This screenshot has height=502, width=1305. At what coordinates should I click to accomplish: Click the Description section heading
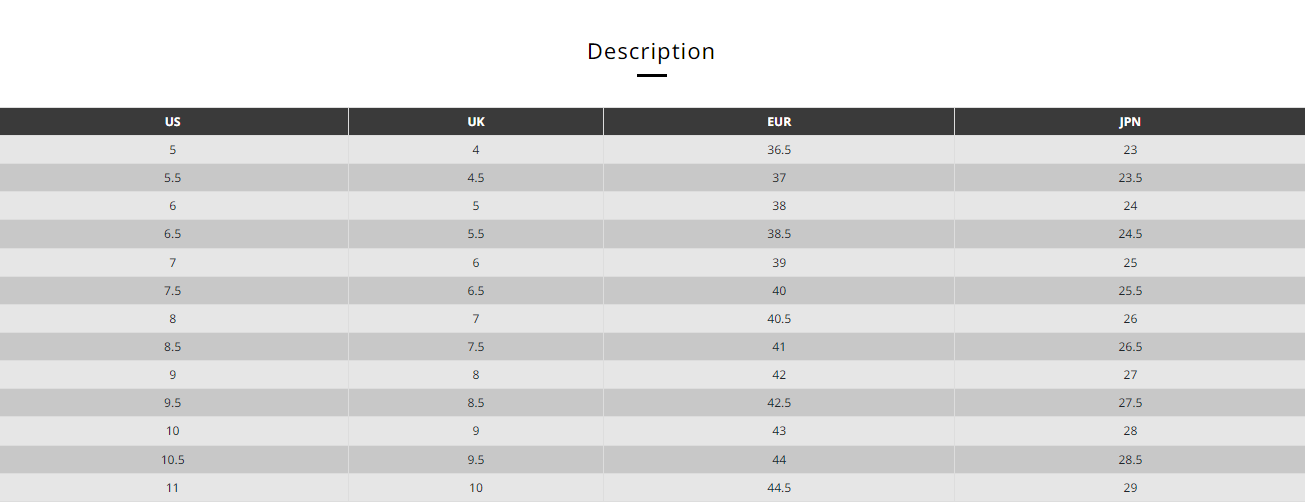[651, 51]
